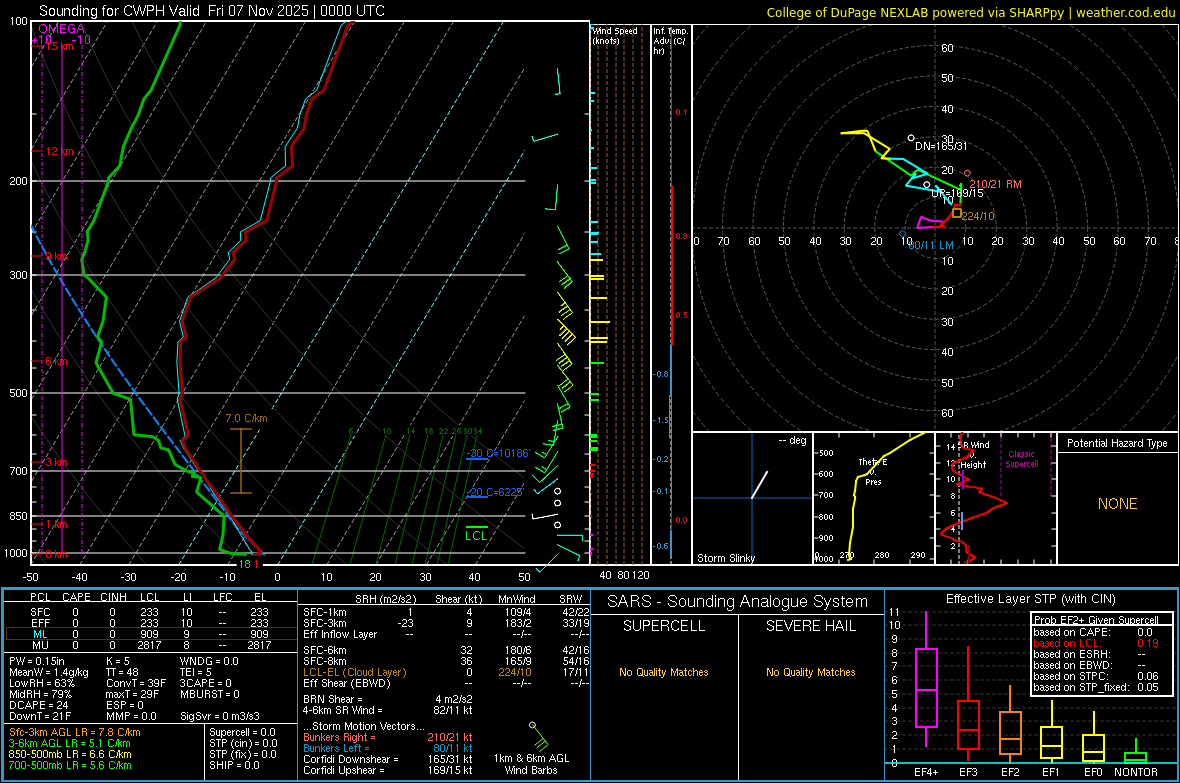The image size is (1180, 783).
Task: Click MeanW = 1.4g/kg value
Action: tap(48, 672)
